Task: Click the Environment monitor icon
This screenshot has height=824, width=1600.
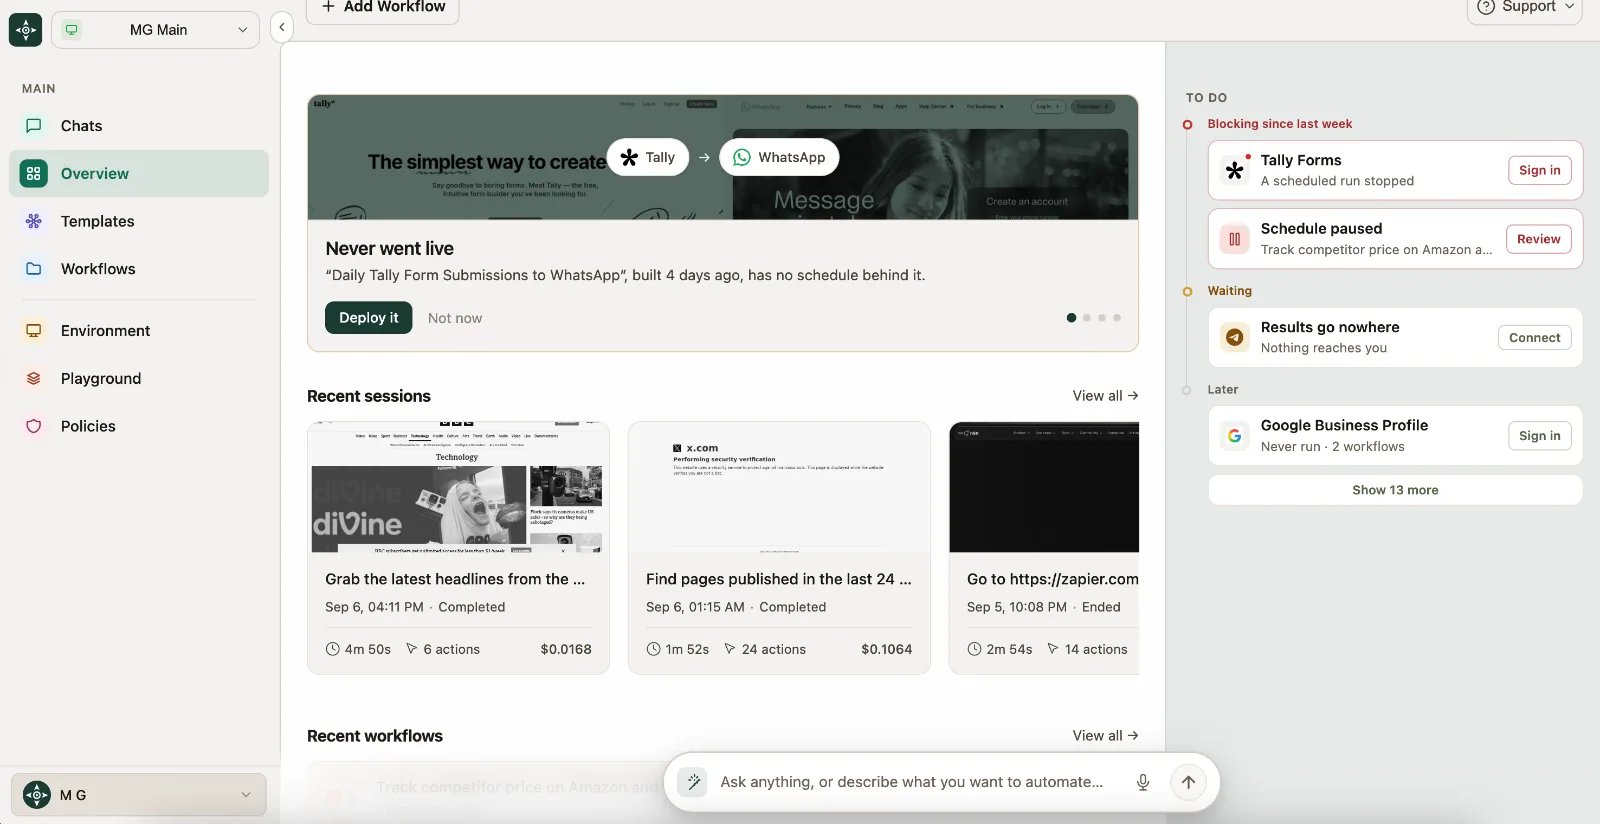Action: [x=34, y=331]
